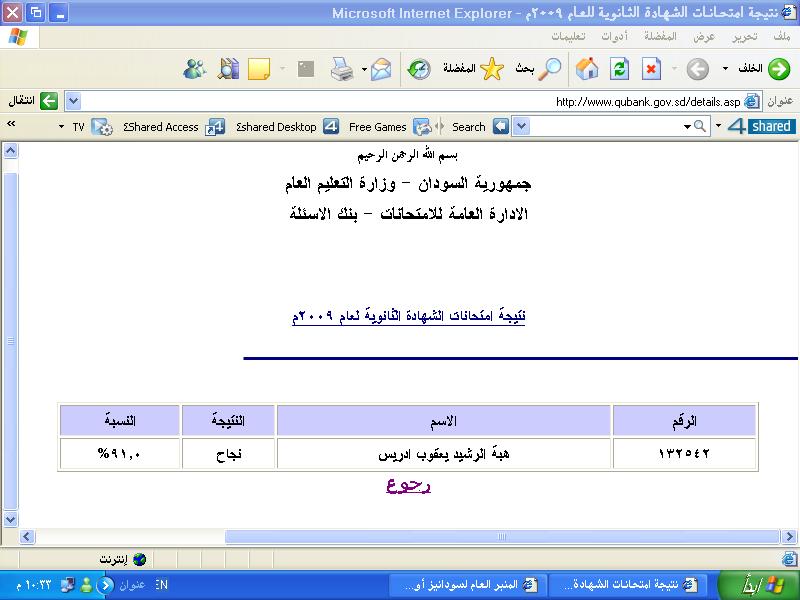800x600 pixels.
Task: Refresh the page with the Refresh icon
Action: [x=620, y=69]
